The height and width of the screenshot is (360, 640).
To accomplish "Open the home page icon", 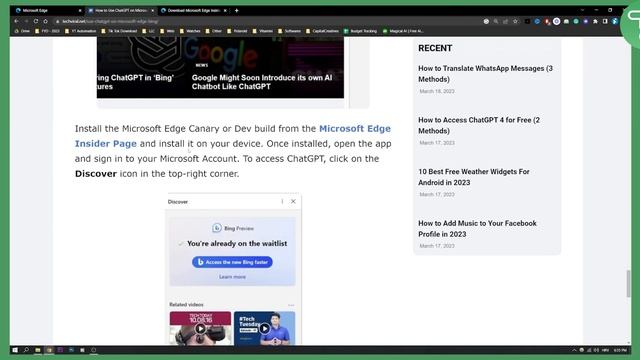I will coord(46,21).
